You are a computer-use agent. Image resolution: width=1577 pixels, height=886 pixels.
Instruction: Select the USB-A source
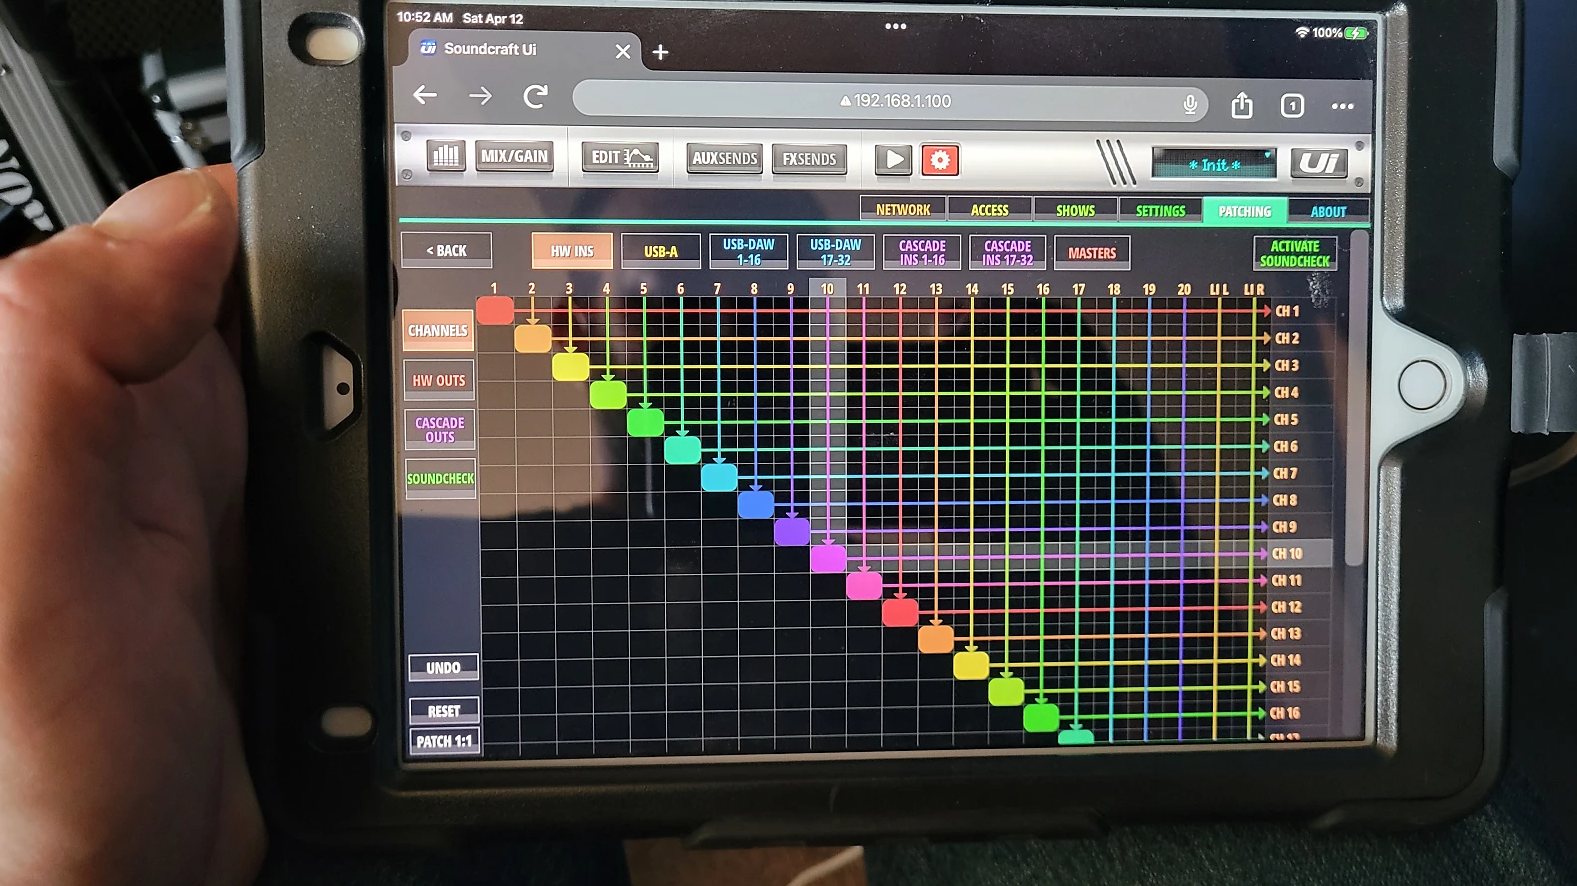coord(660,252)
